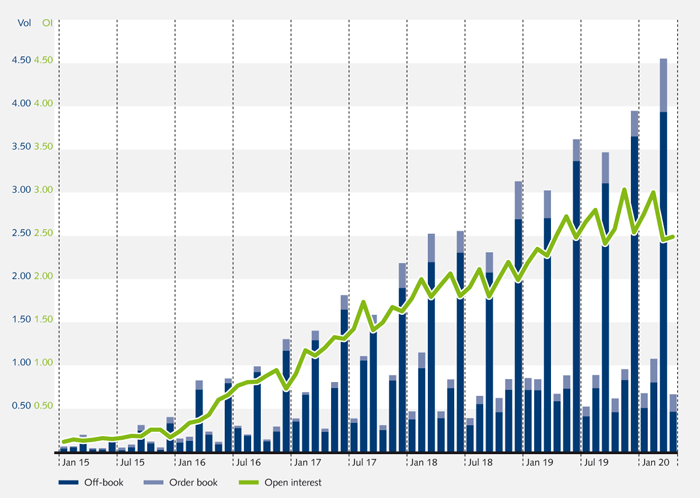This screenshot has height=498, width=700.
Task: Click the Jan 19 x-axis label
Action: tap(538, 463)
